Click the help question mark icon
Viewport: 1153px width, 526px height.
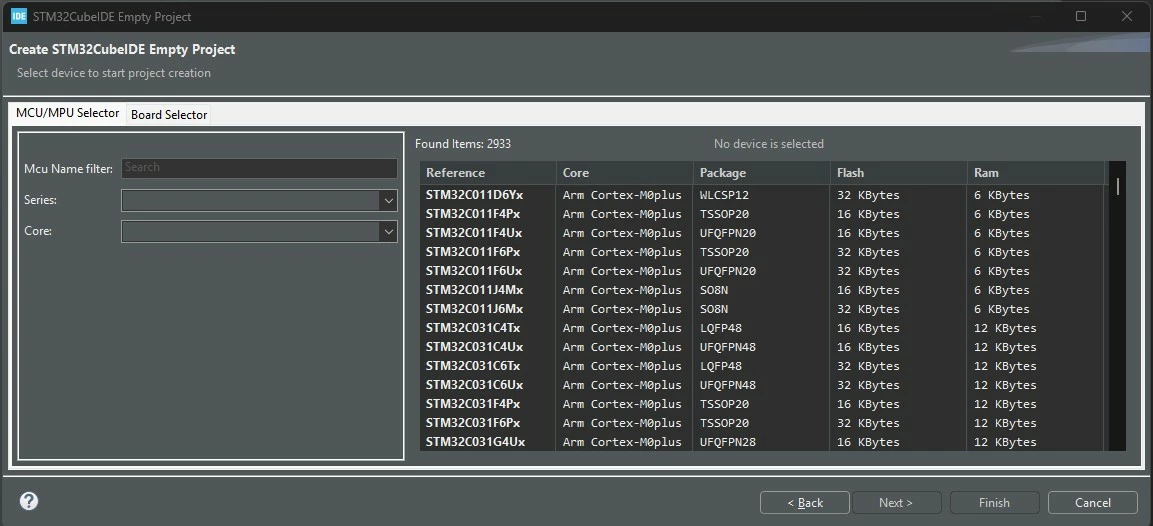[29, 502]
